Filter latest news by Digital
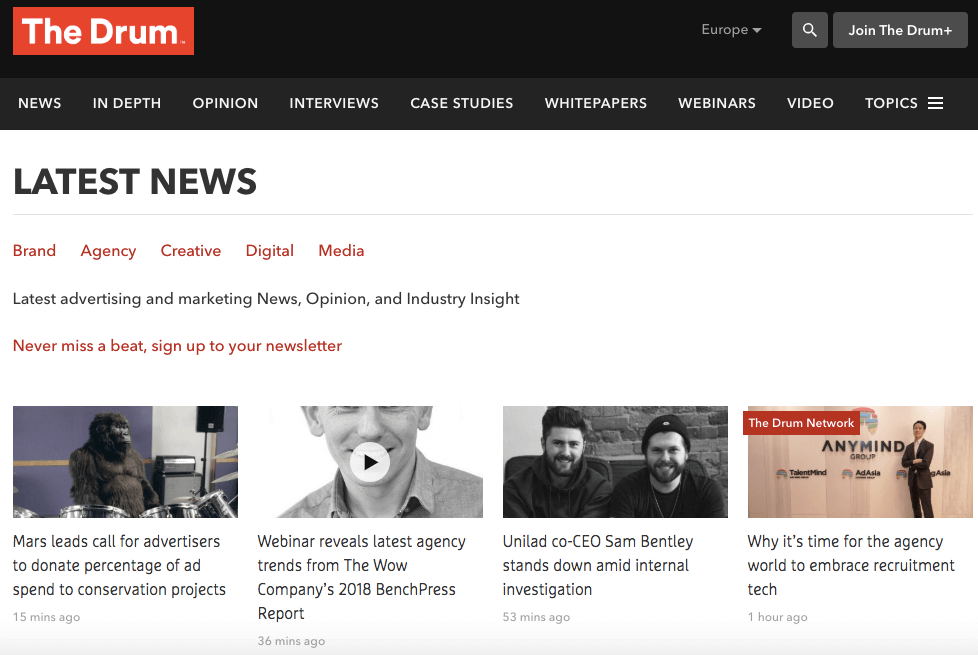 tap(269, 251)
